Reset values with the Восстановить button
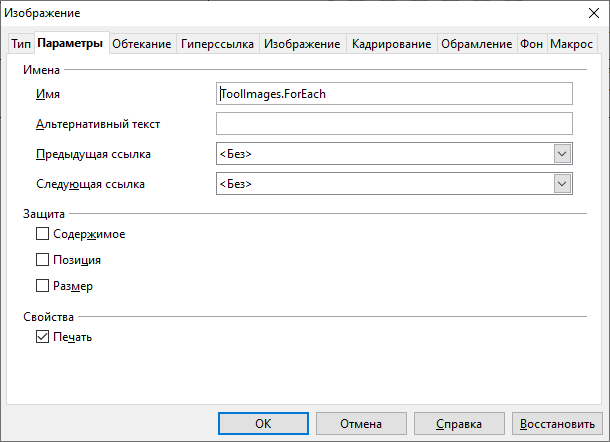This screenshot has height=442, width=610. [557, 424]
